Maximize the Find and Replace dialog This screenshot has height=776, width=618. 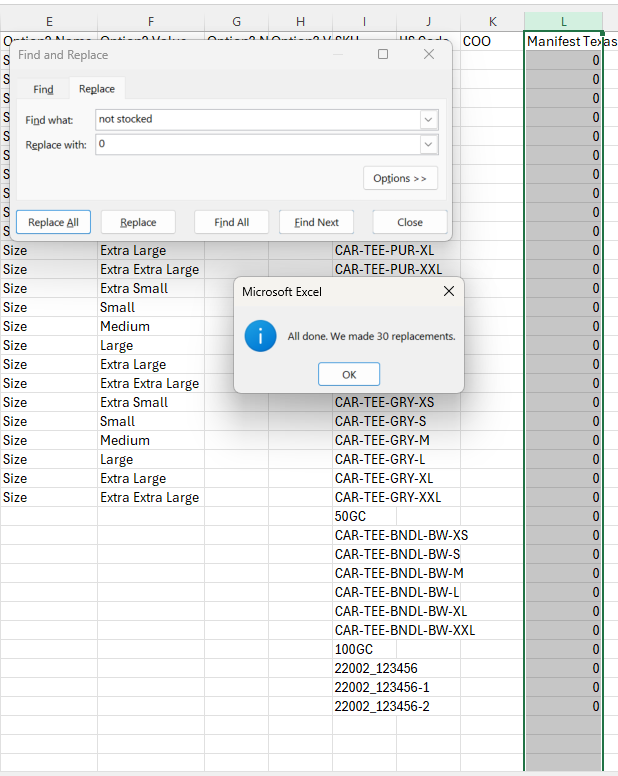coord(383,54)
